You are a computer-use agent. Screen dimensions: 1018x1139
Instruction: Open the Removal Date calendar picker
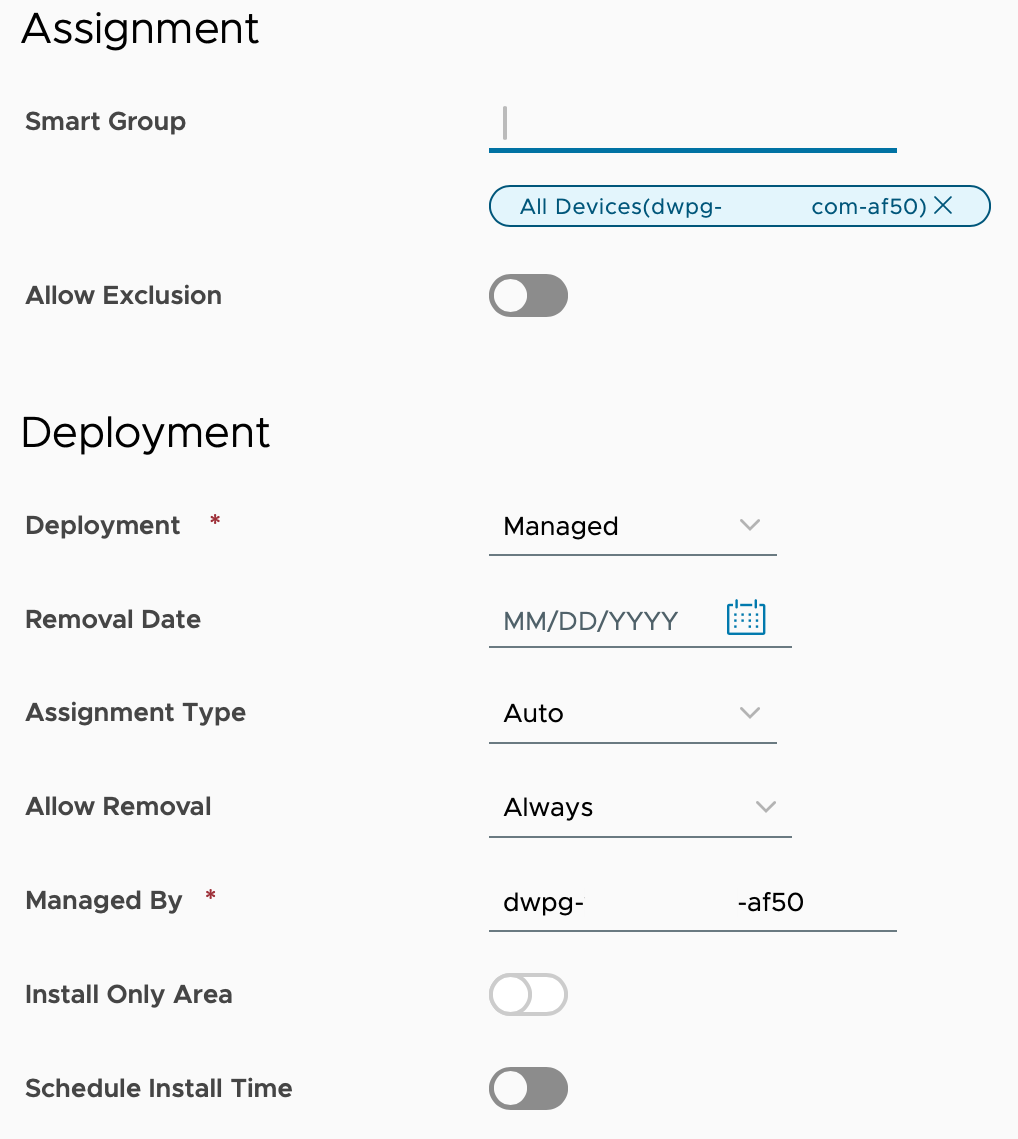click(x=745, y=618)
